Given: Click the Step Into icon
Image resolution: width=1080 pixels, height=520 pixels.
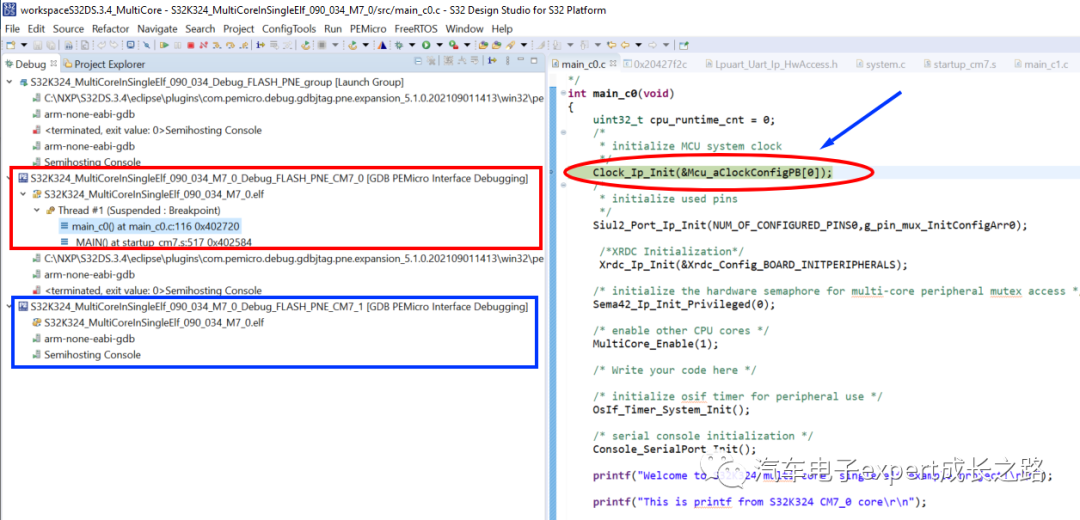Looking at the screenshot, I should click(x=216, y=45).
